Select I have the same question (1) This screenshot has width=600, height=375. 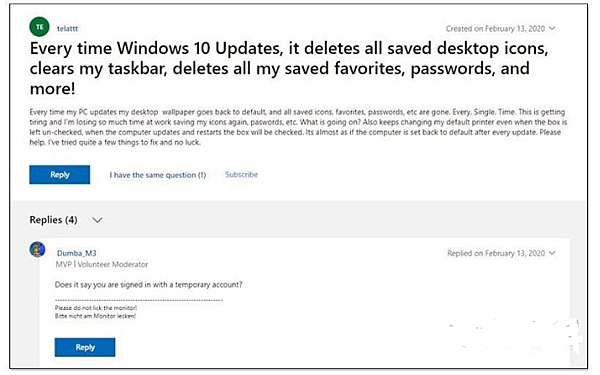(x=158, y=175)
